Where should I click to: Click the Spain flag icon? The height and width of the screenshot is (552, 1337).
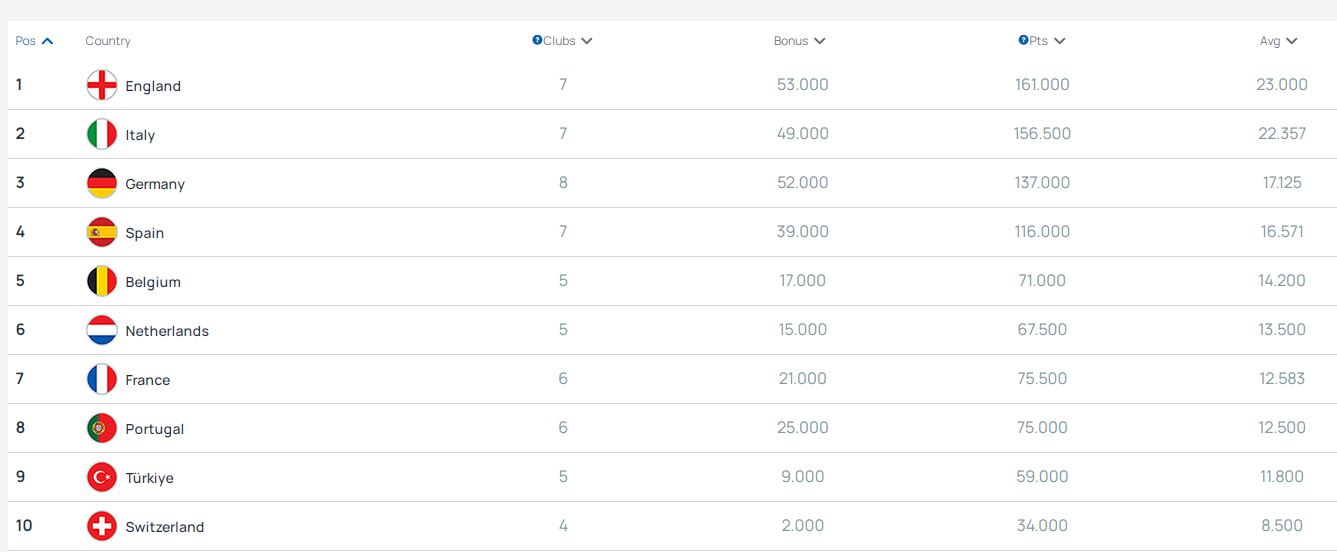(x=102, y=232)
